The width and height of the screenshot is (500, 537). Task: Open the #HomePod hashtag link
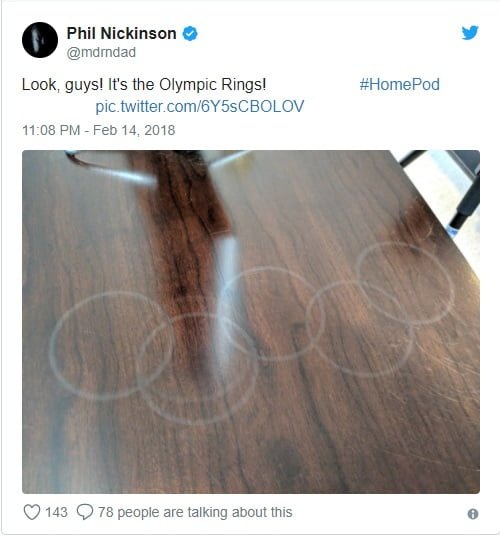click(399, 85)
